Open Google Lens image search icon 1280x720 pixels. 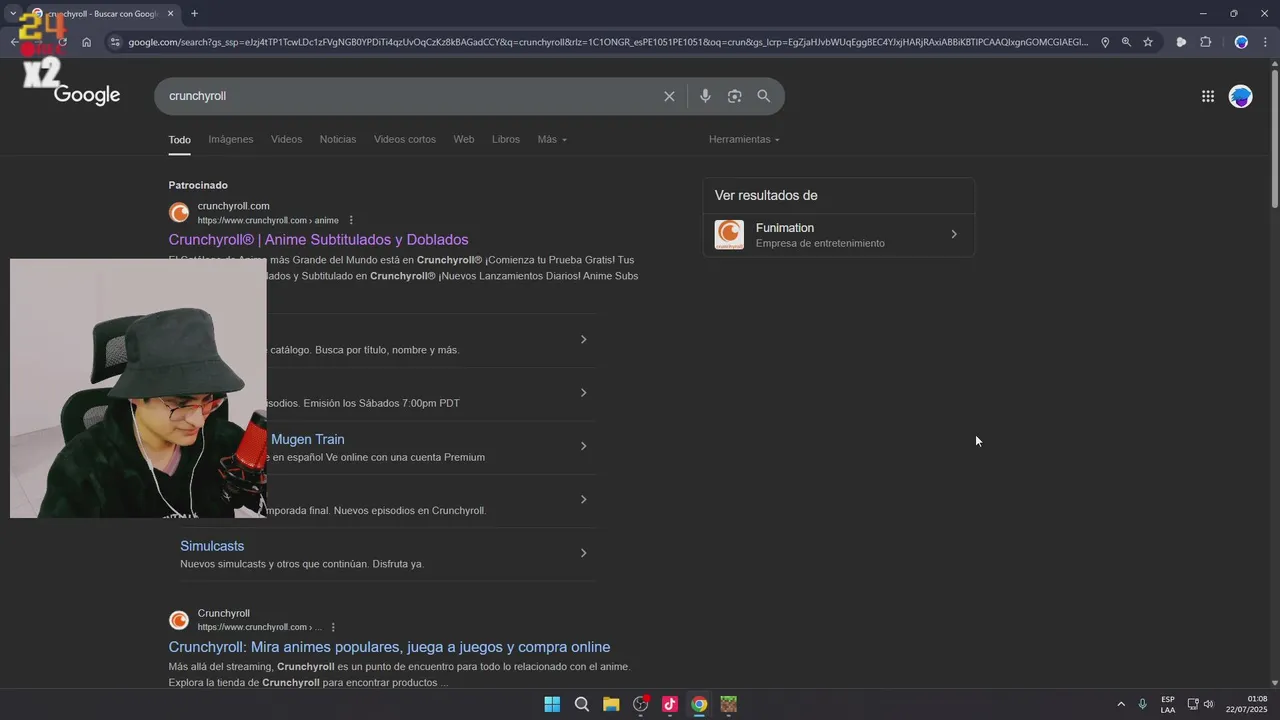tap(735, 96)
